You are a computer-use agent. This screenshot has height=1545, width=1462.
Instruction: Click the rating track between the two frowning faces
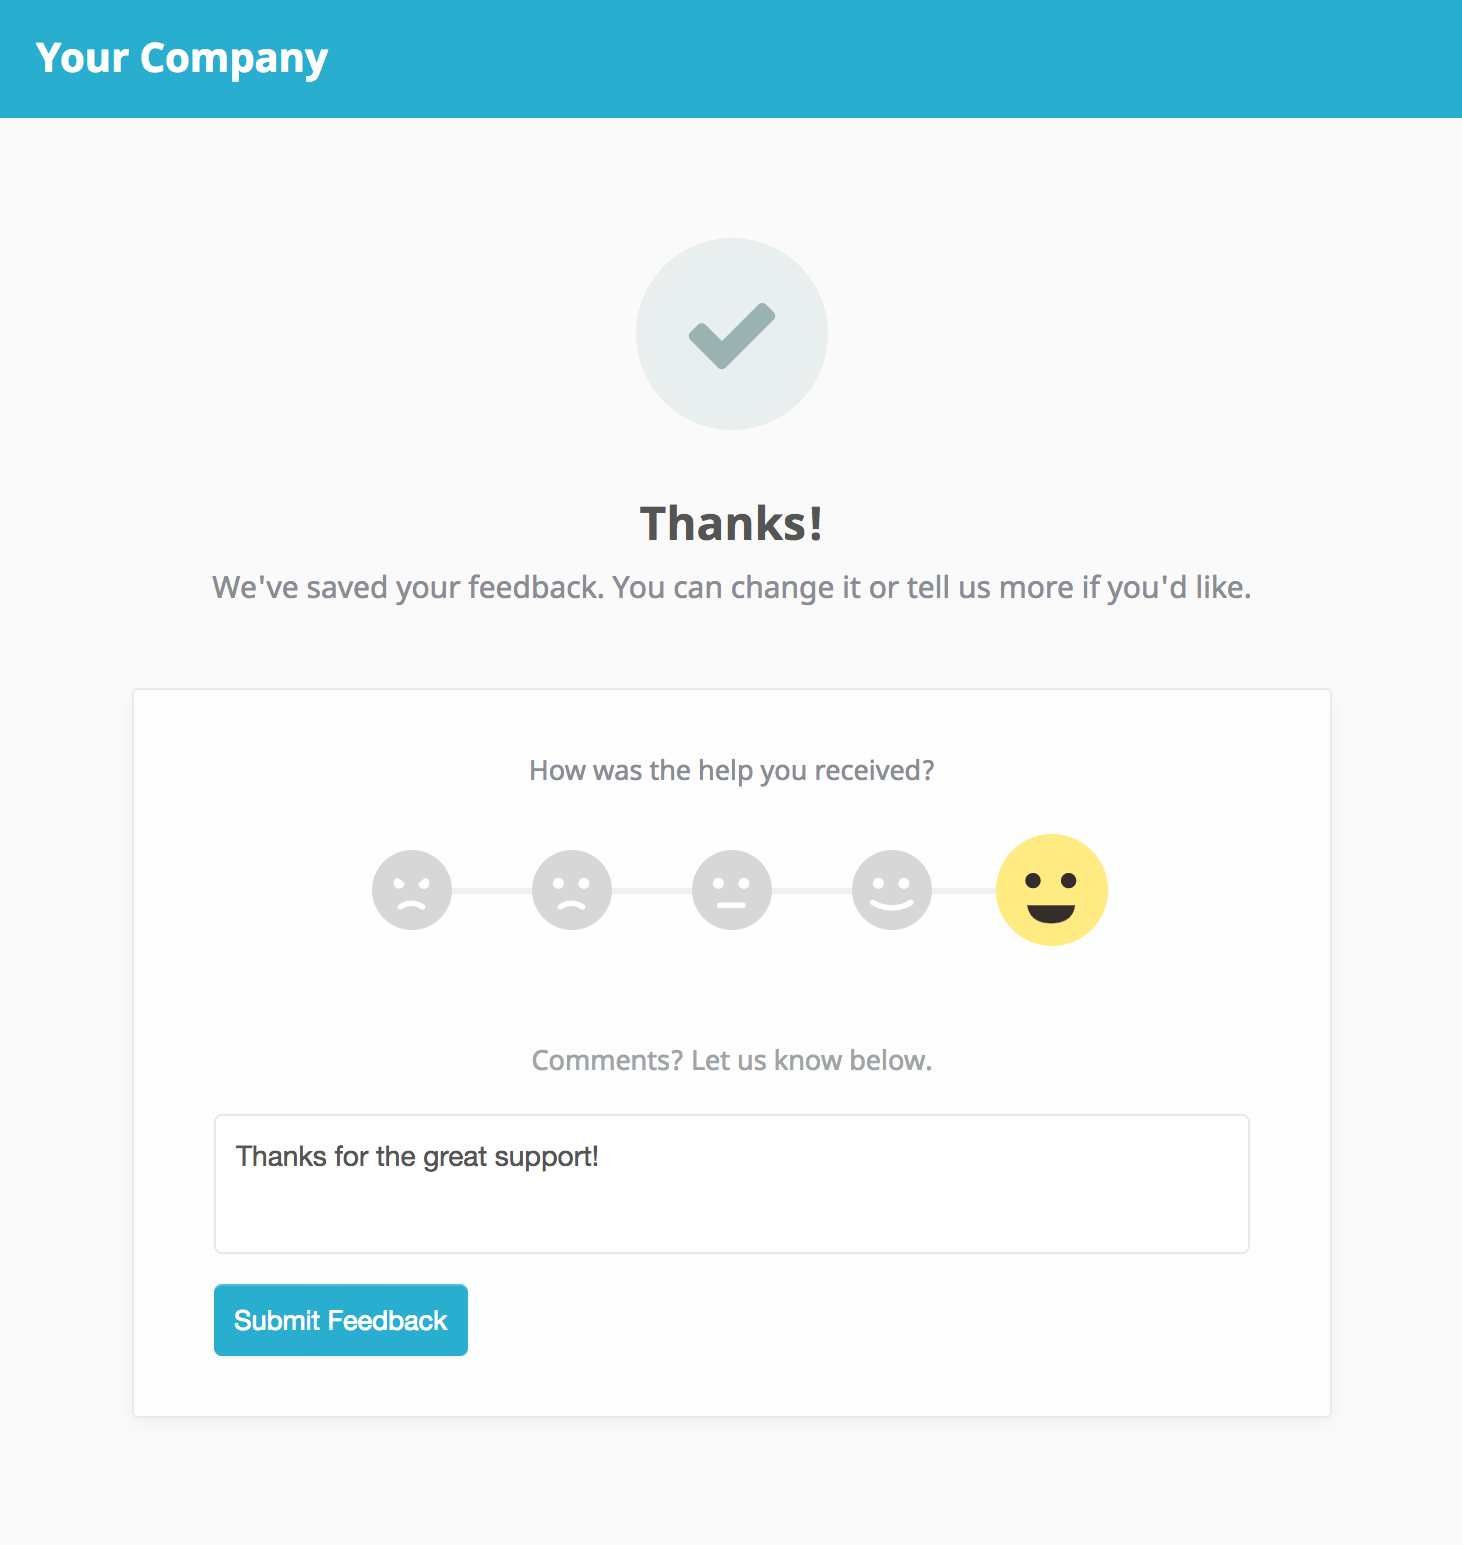[492, 890]
